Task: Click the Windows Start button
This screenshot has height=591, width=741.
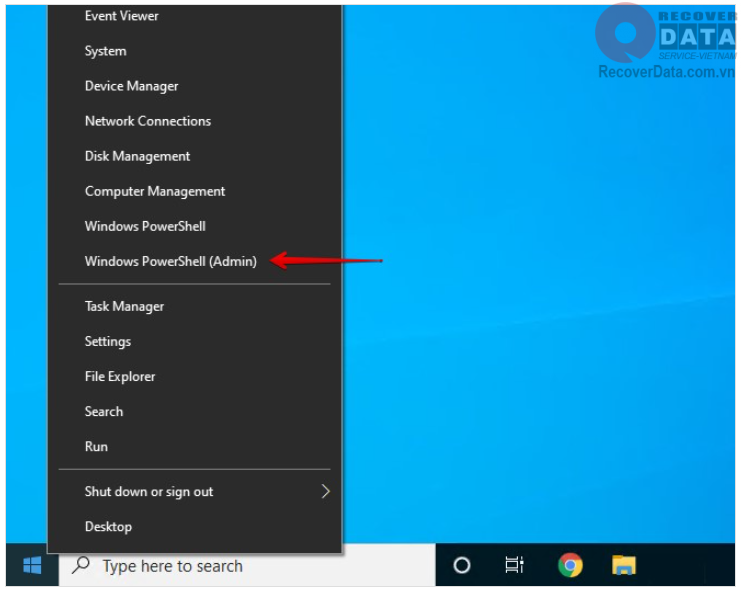Action: point(32,565)
